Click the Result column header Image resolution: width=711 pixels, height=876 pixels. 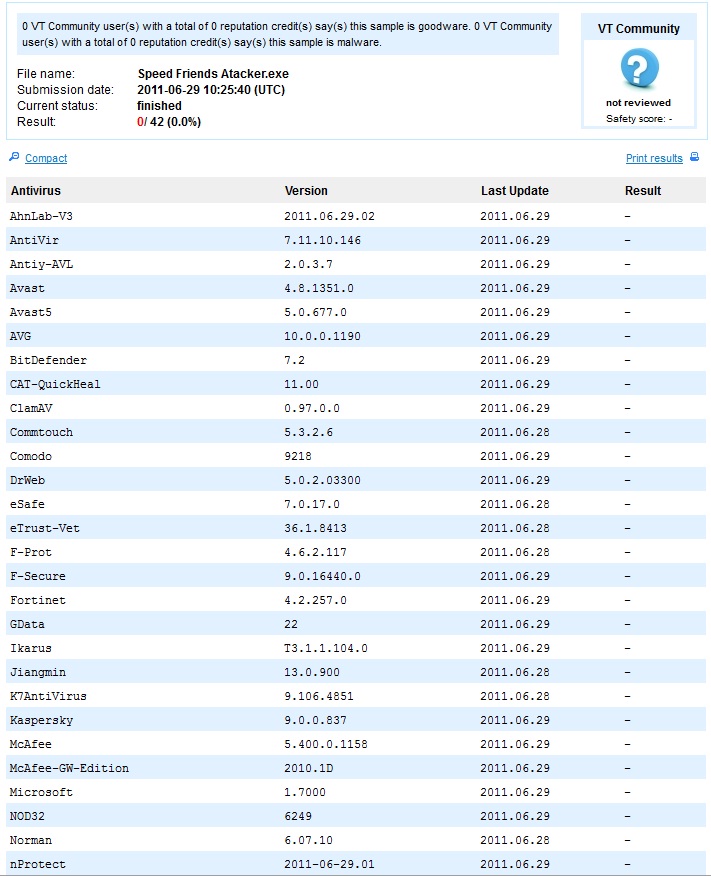[643, 191]
